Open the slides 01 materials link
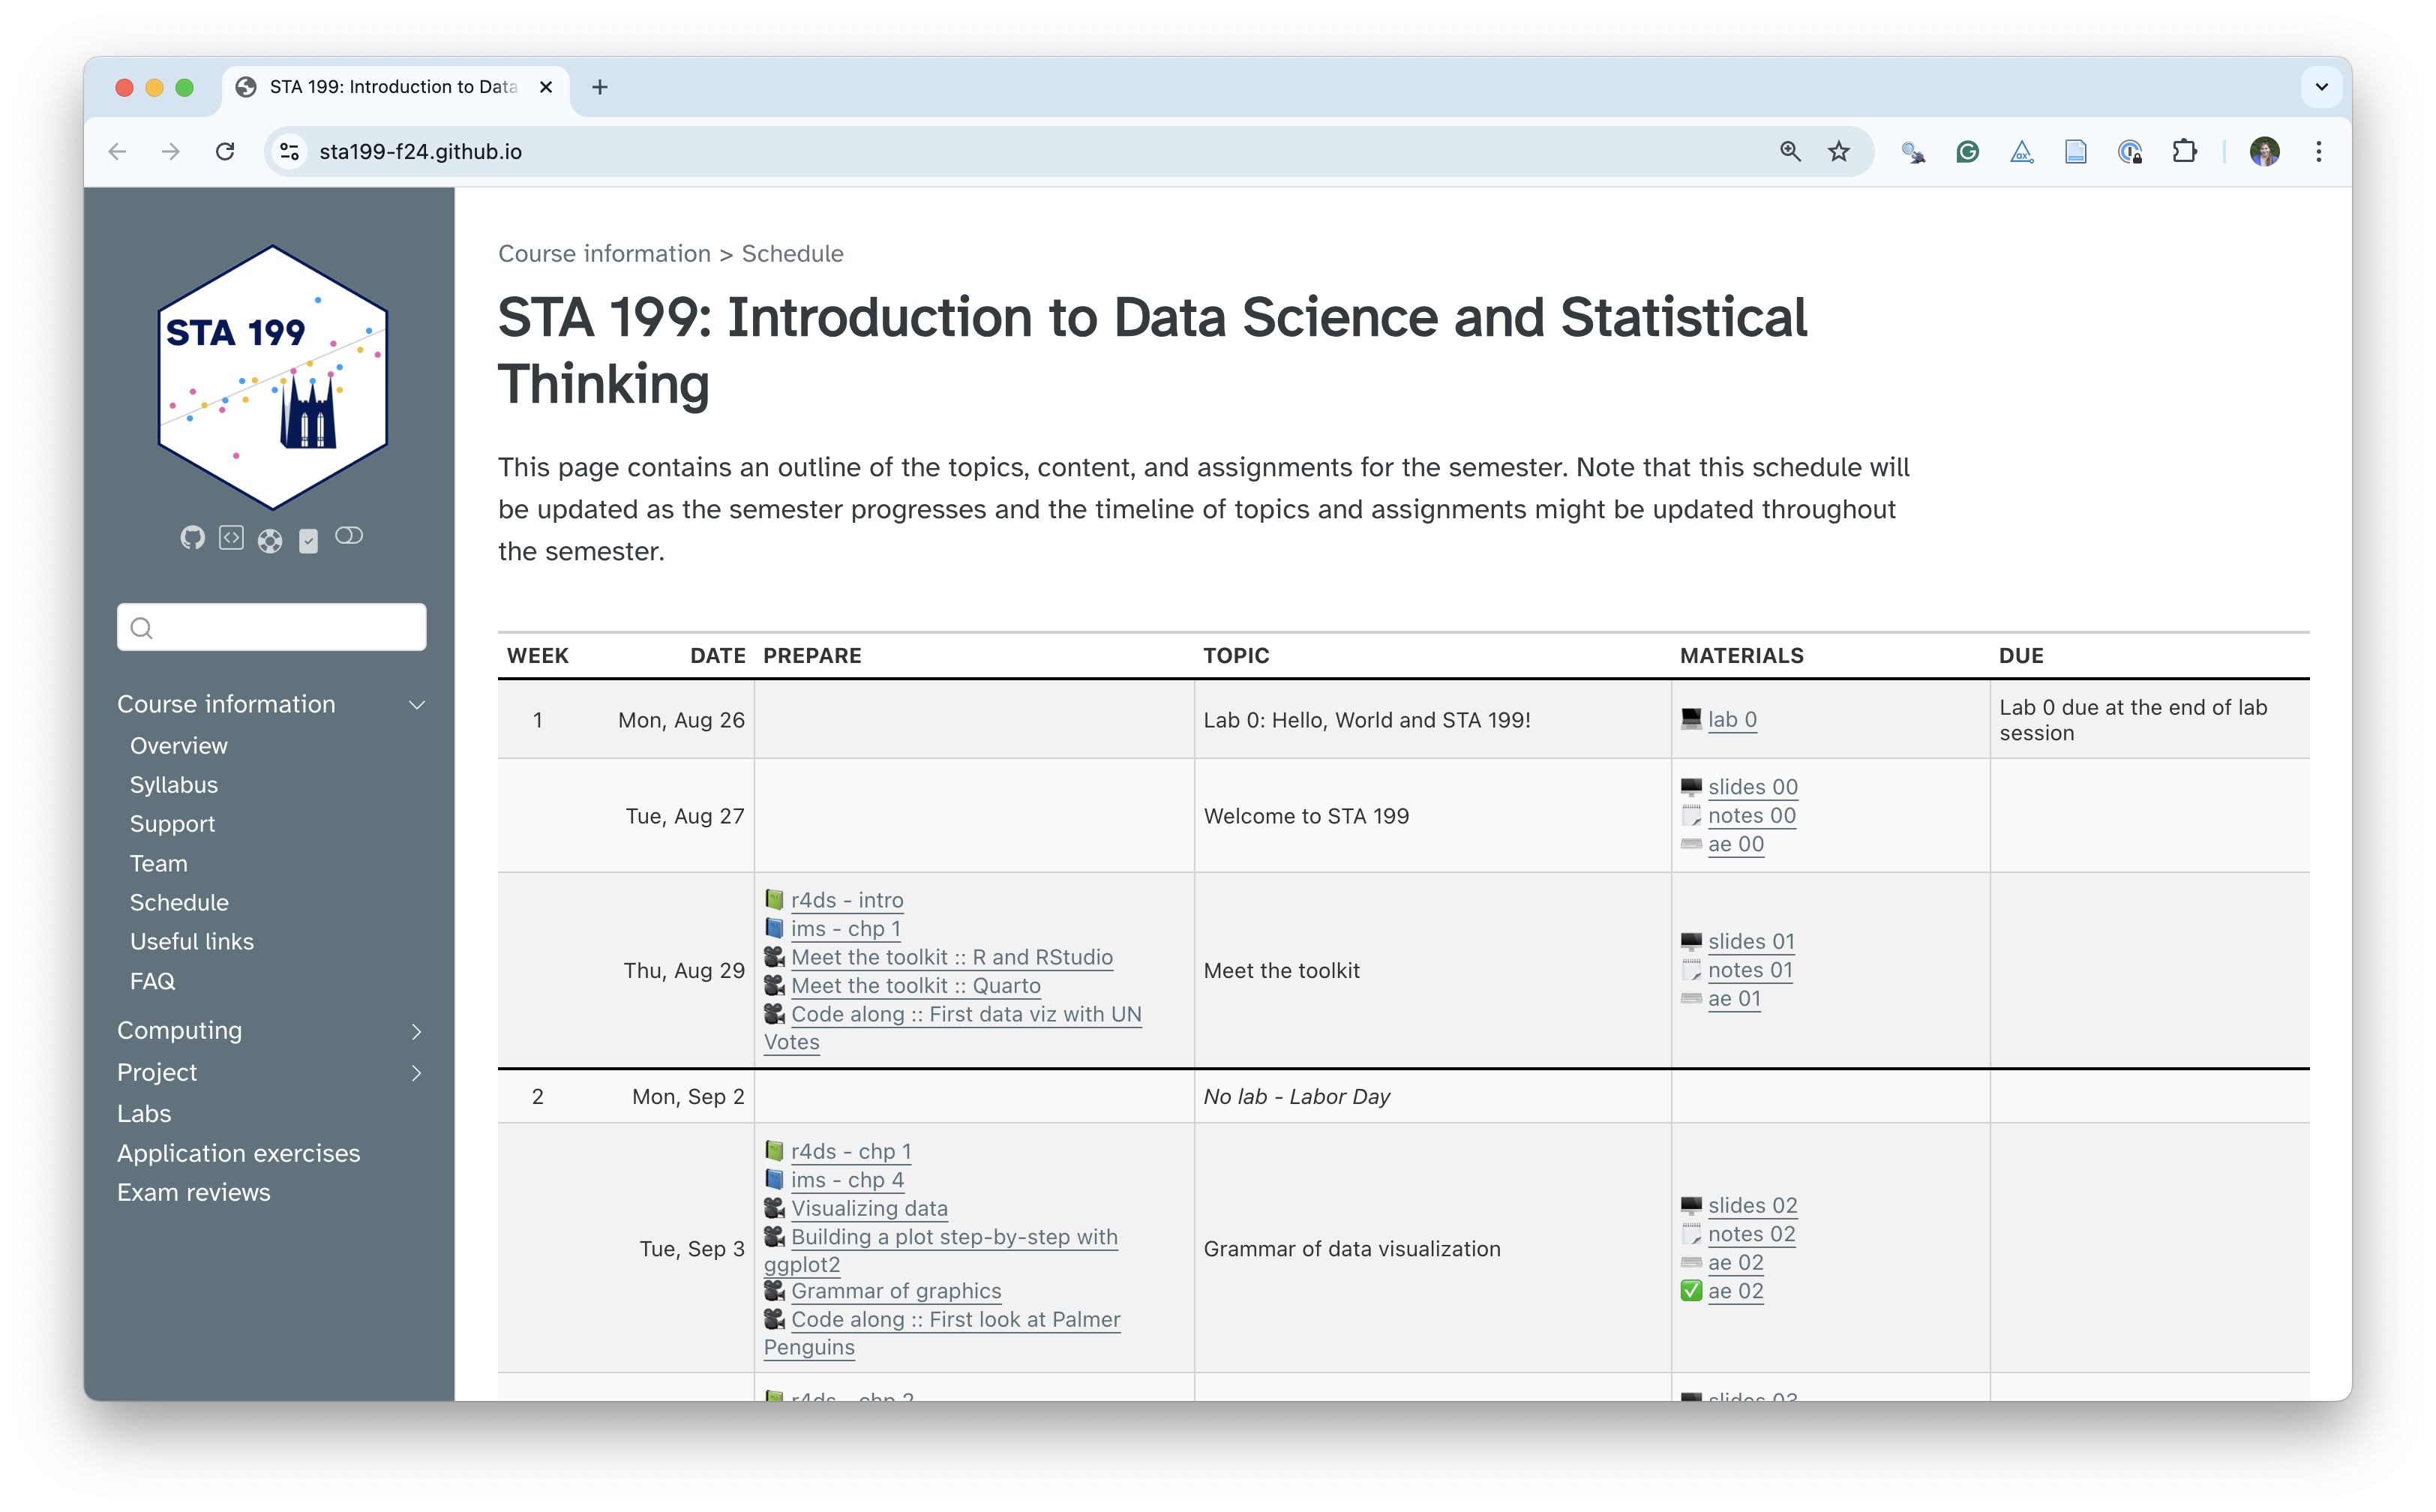2436x1512 pixels. tap(1752, 941)
